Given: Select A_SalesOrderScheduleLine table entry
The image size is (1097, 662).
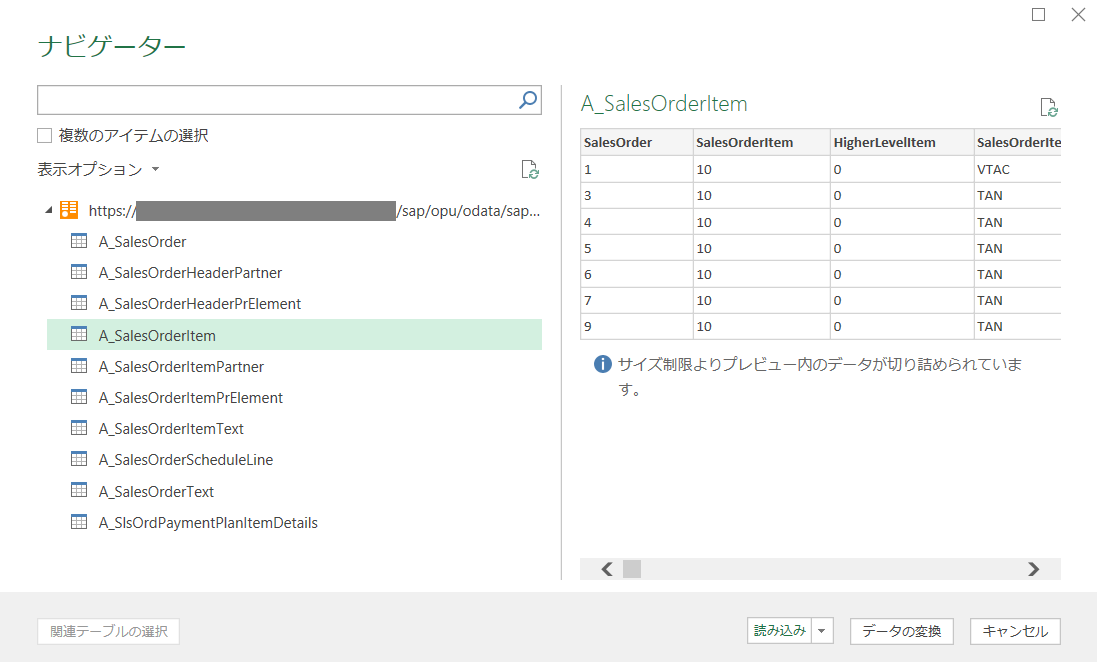Looking at the screenshot, I should 185,460.
